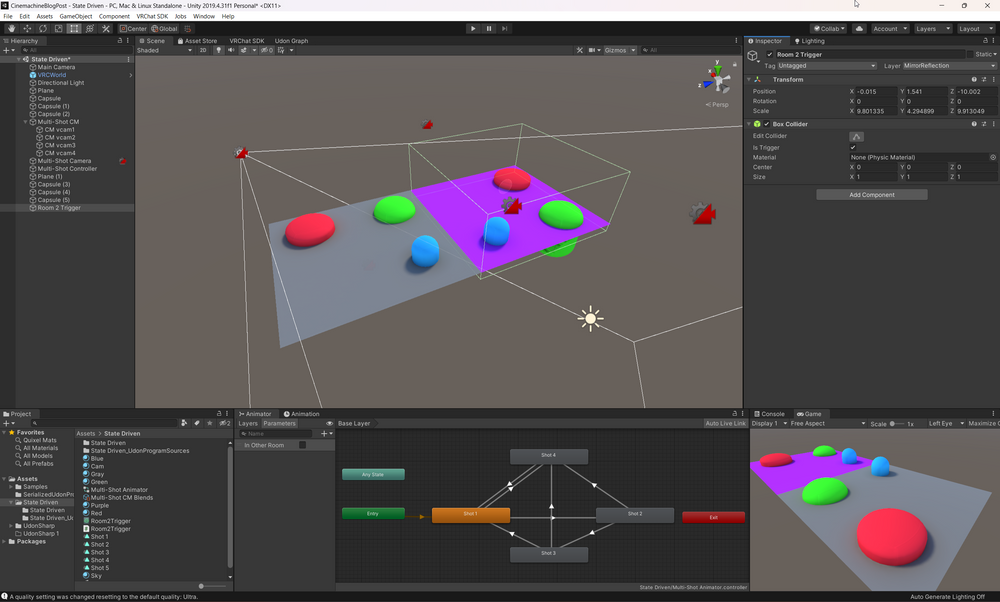Select the Hand tool in toolbar
This screenshot has height=602, width=1000.
11,28
